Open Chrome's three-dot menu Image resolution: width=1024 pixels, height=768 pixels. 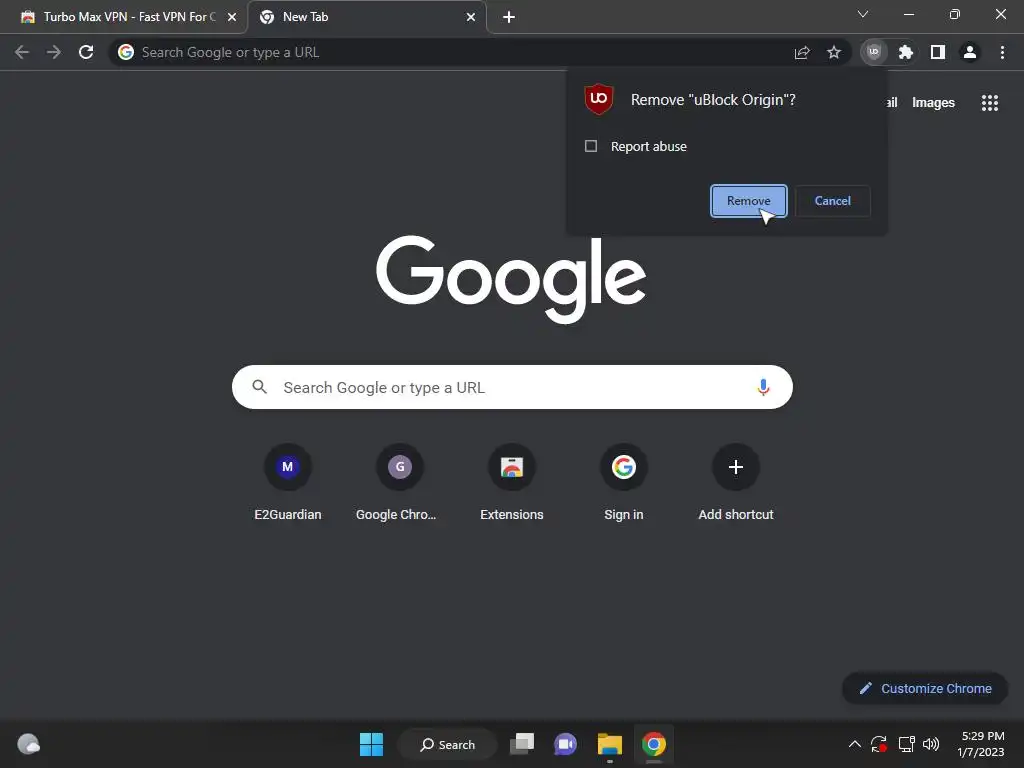pos(1002,52)
